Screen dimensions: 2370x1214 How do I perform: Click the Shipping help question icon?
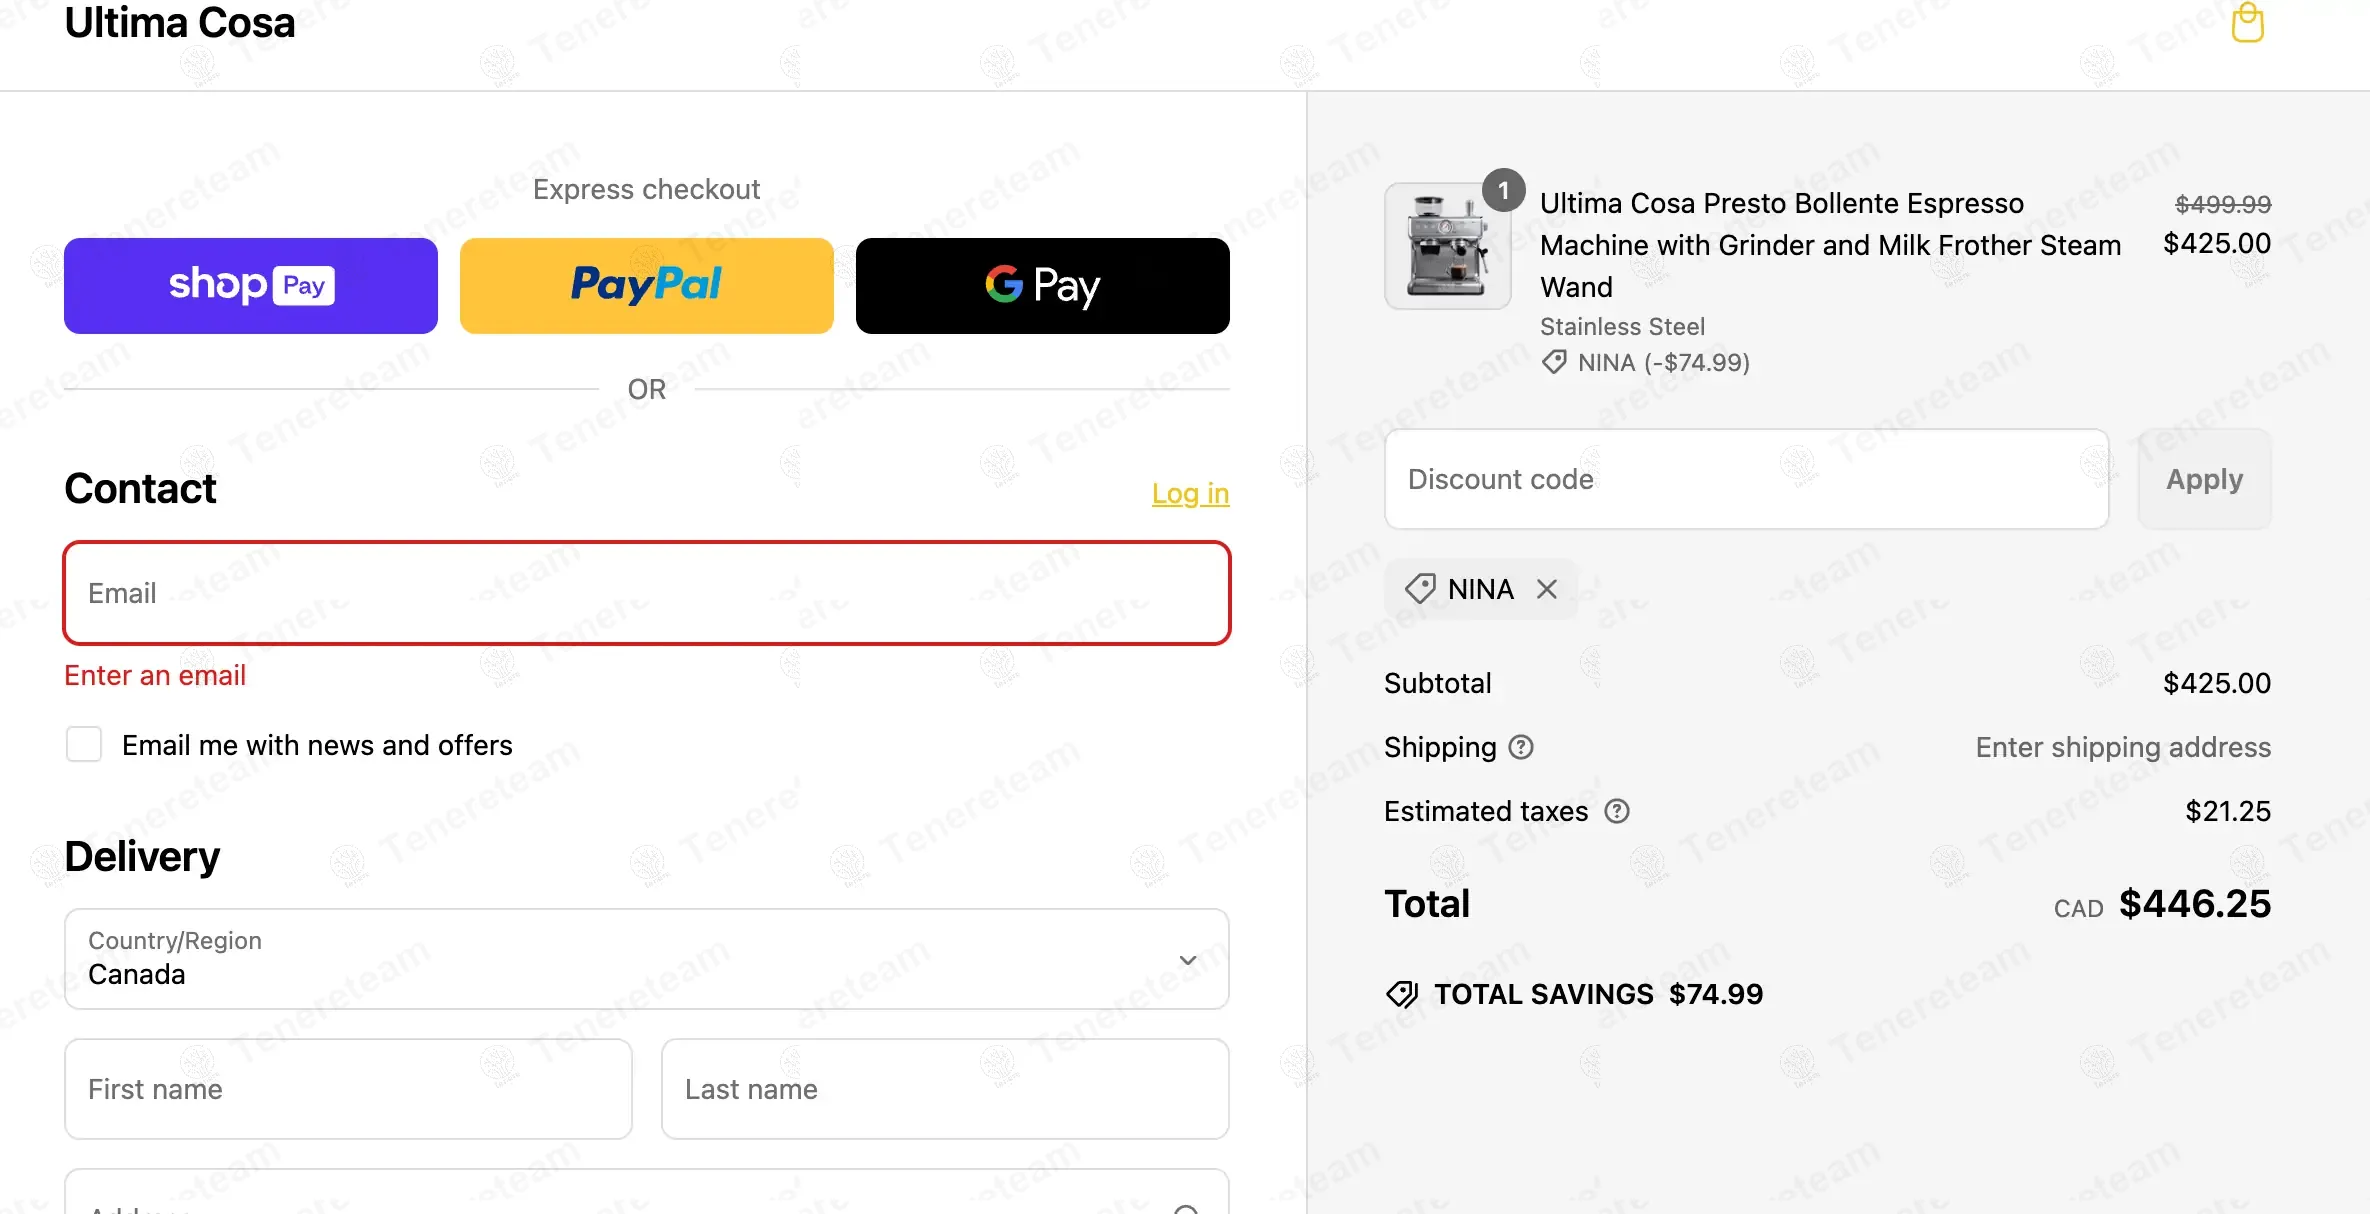coord(1521,747)
